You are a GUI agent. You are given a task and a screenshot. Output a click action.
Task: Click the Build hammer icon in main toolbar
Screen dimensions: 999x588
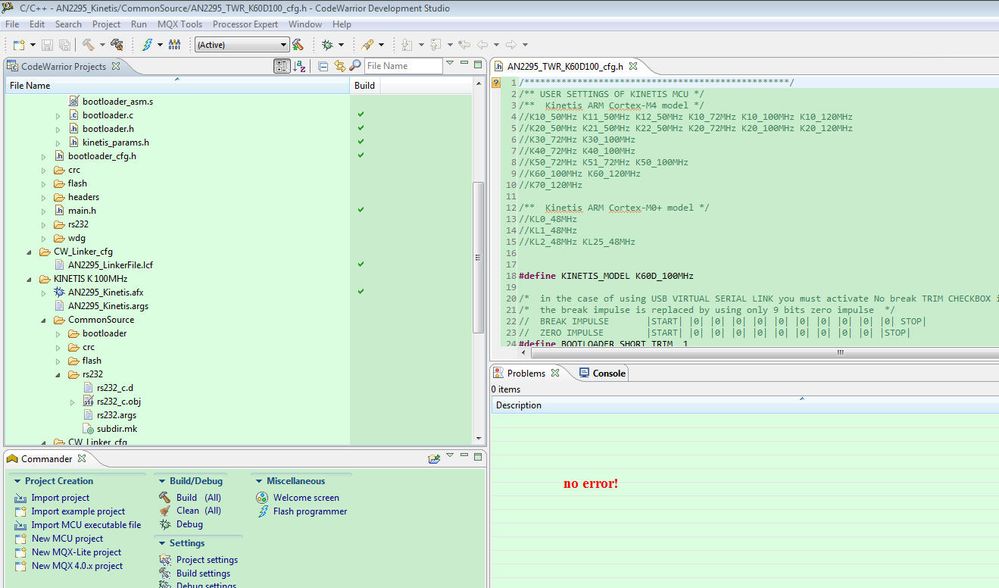tap(89, 45)
